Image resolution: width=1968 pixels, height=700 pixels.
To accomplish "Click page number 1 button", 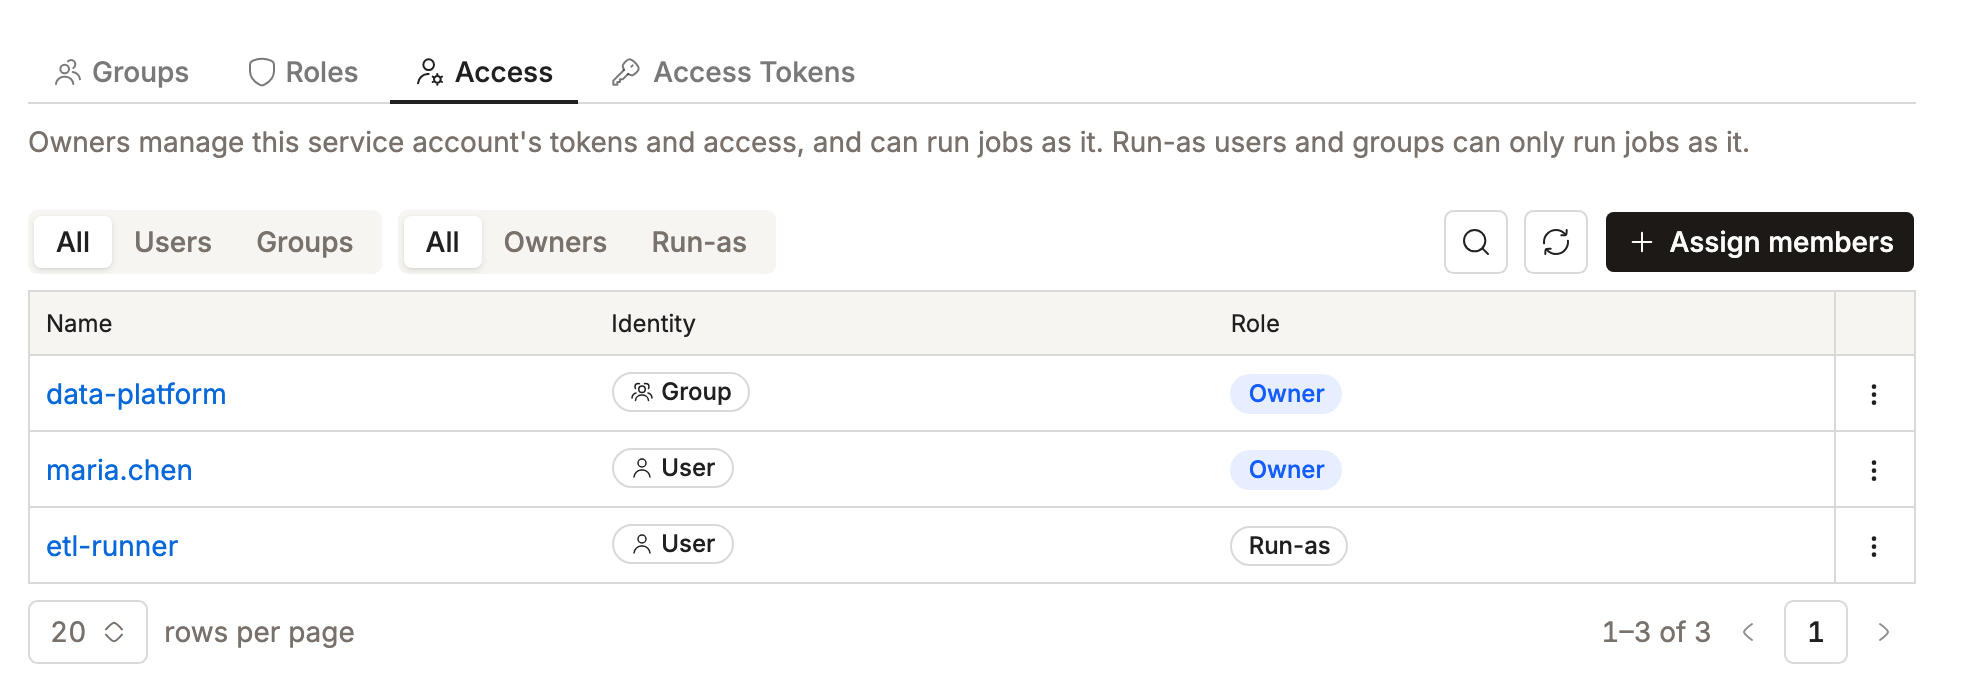I will coord(1815,632).
